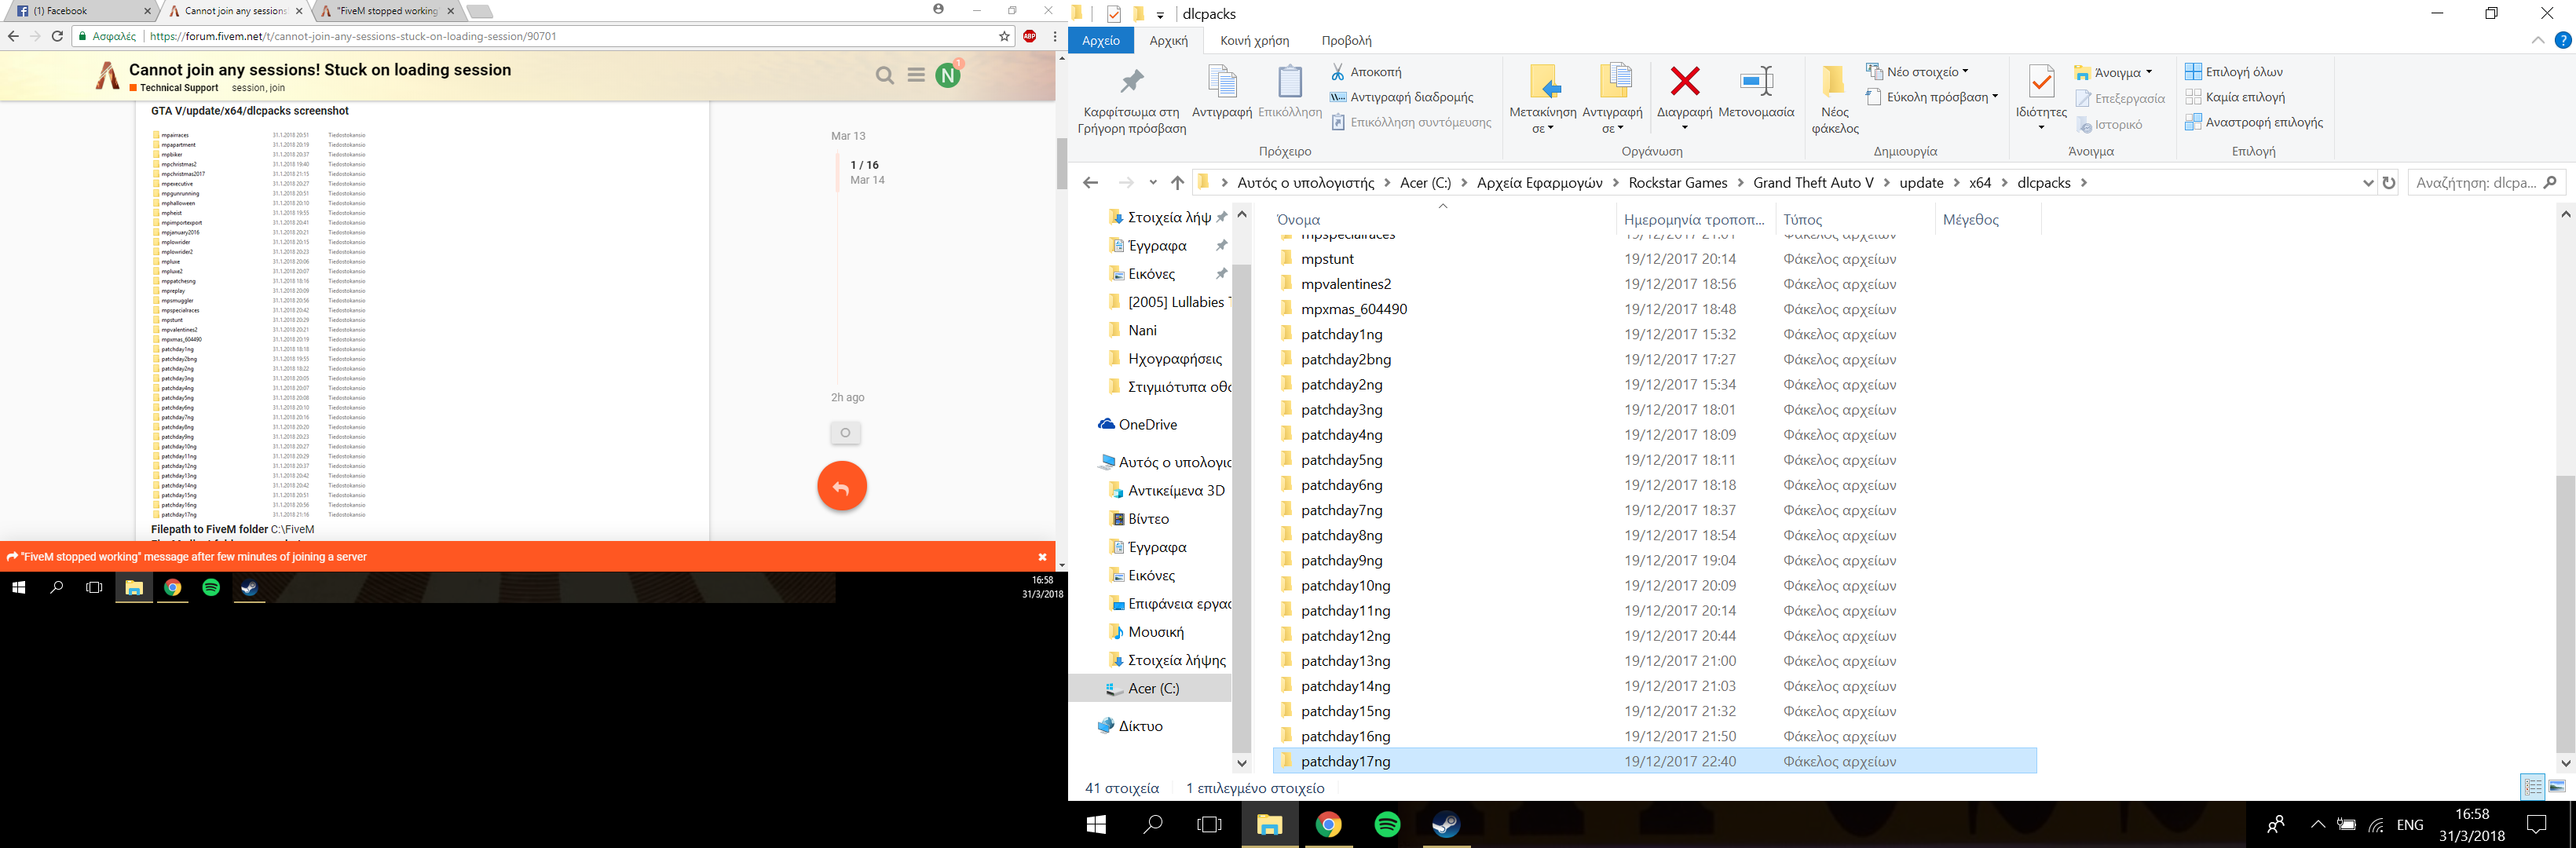Click the dlcpacks screenshot image in the forum post

click(259, 324)
